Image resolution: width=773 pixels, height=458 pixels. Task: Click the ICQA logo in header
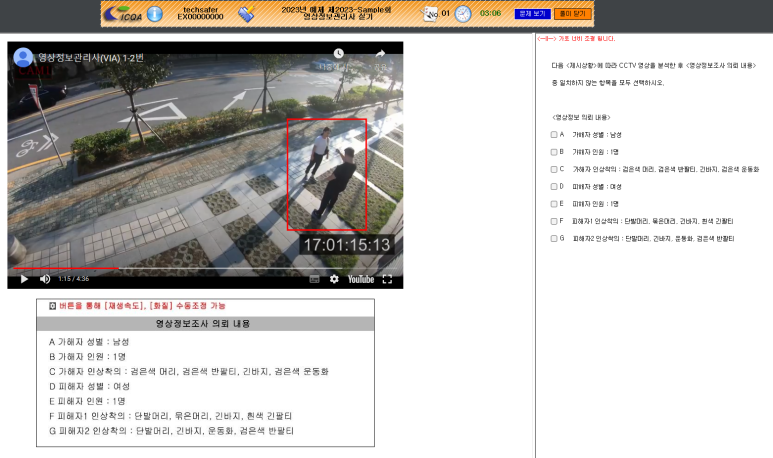coord(123,14)
